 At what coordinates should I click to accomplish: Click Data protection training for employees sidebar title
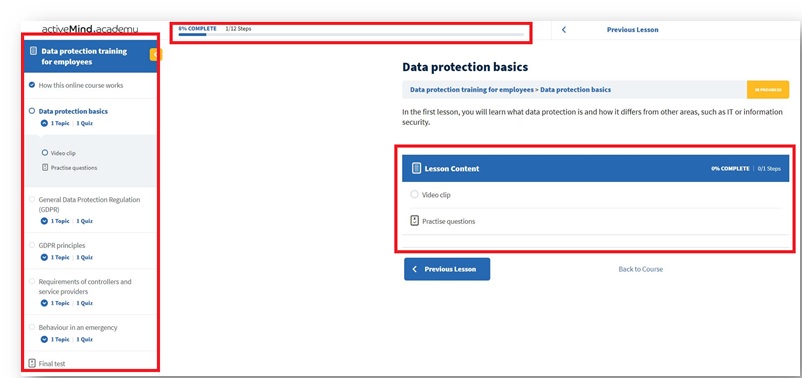84,56
